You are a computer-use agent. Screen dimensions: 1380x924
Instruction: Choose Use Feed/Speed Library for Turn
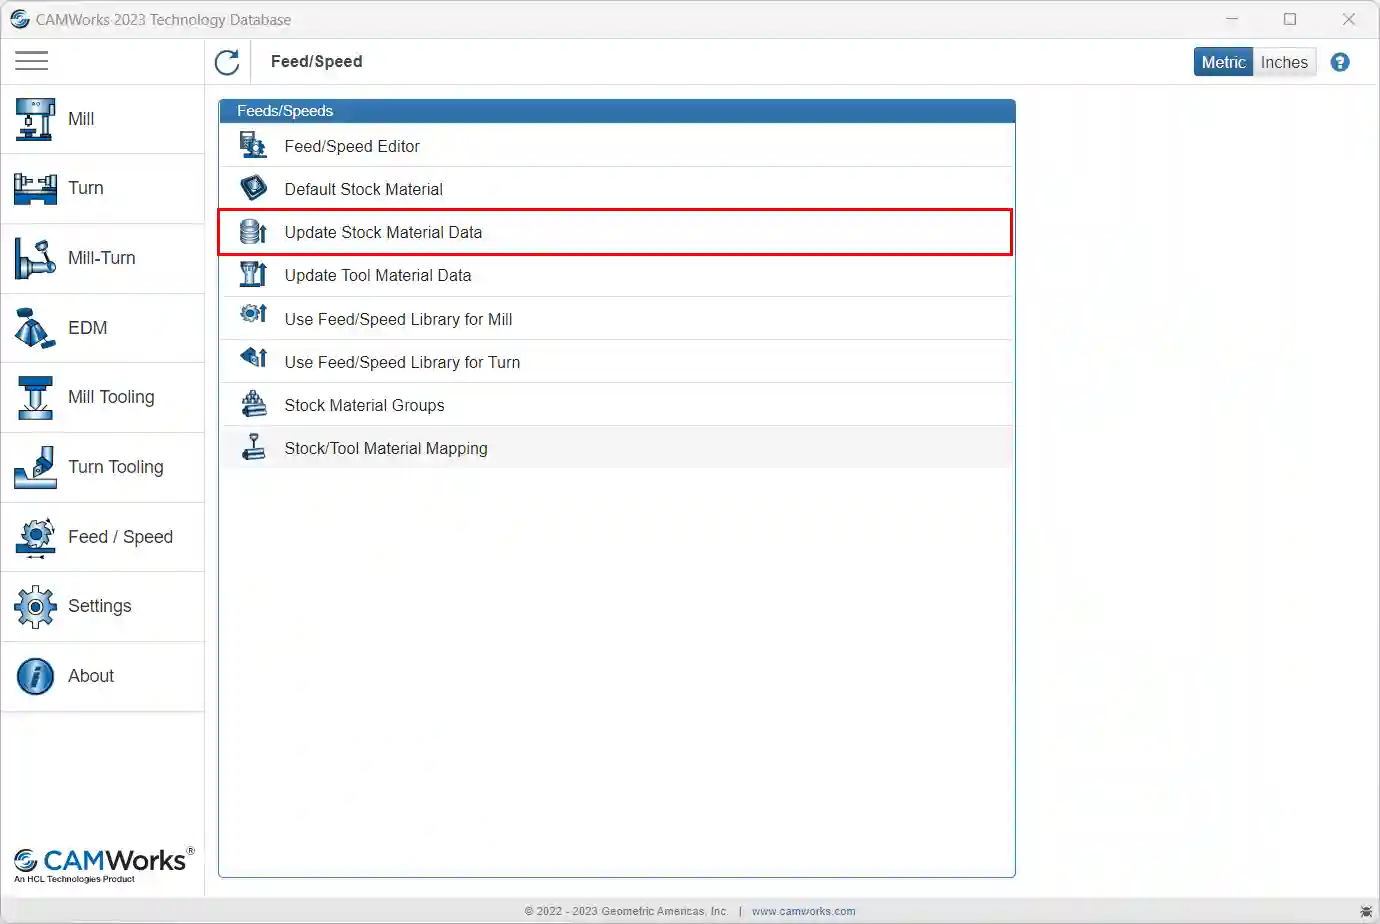click(x=616, y=362)
